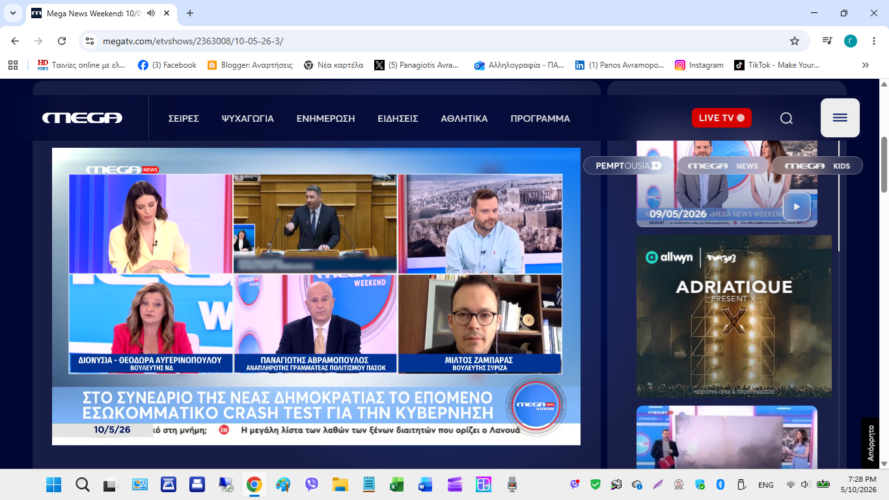Screen dimensions: 889x500
Task: Open Paint from the taskbar
Action: (282, 485)
